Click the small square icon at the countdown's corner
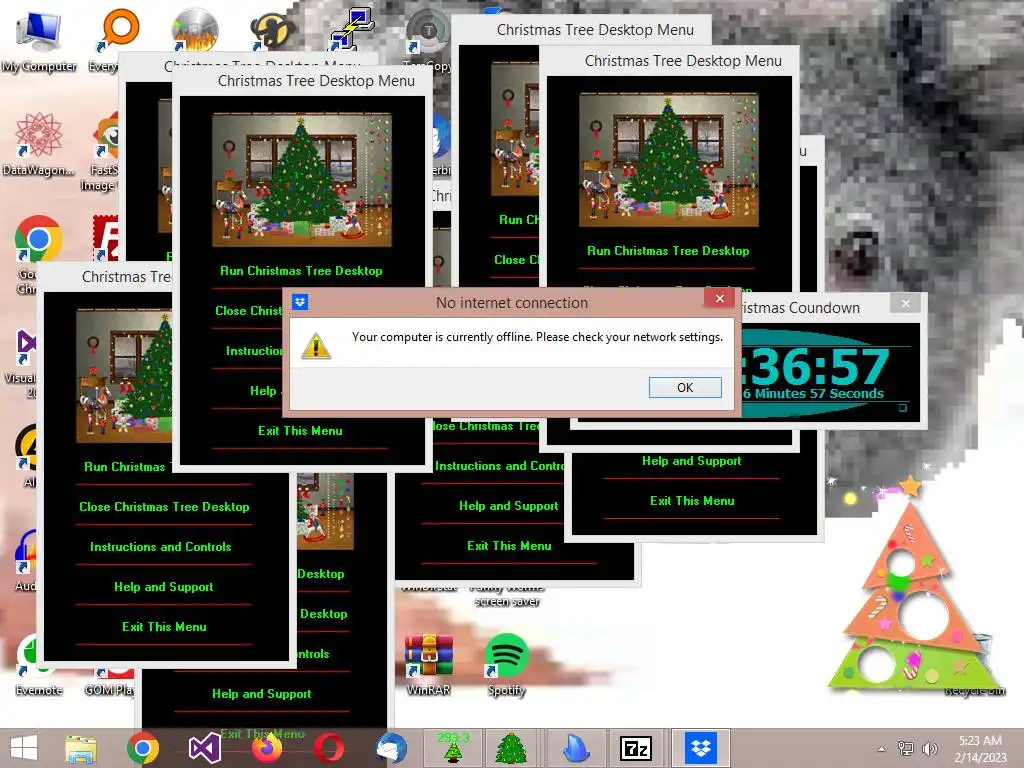The image size is (1024, 768). click(903, 408)
